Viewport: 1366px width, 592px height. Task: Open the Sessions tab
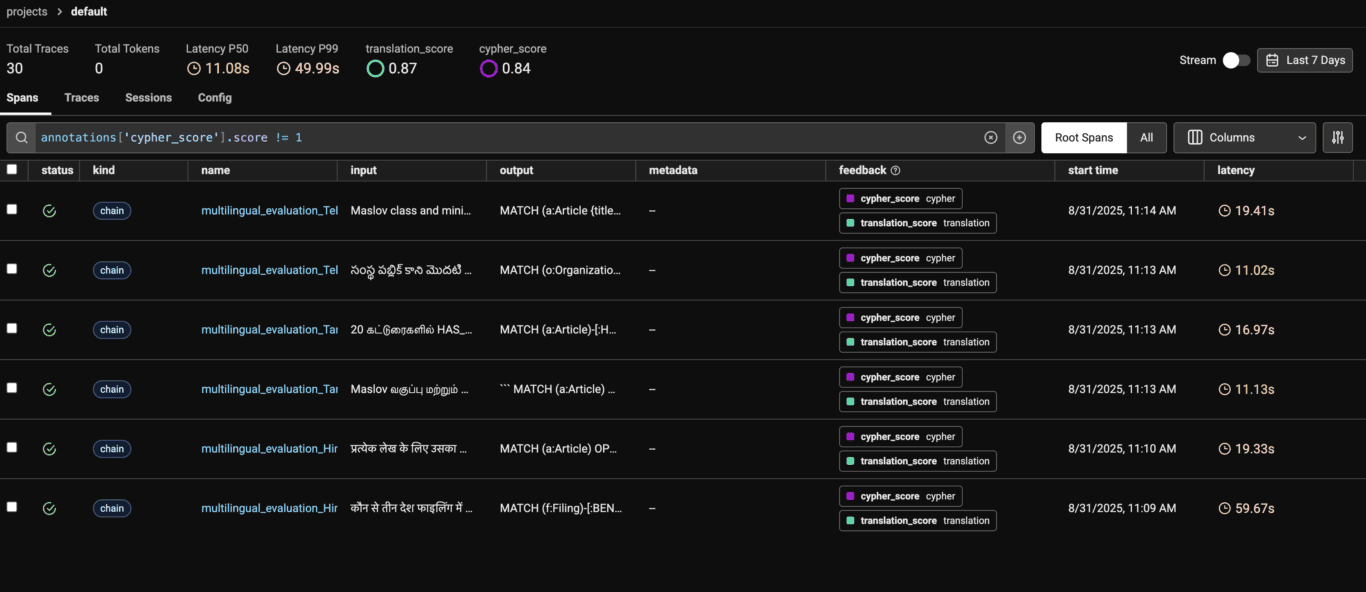[x=148, y=97]
